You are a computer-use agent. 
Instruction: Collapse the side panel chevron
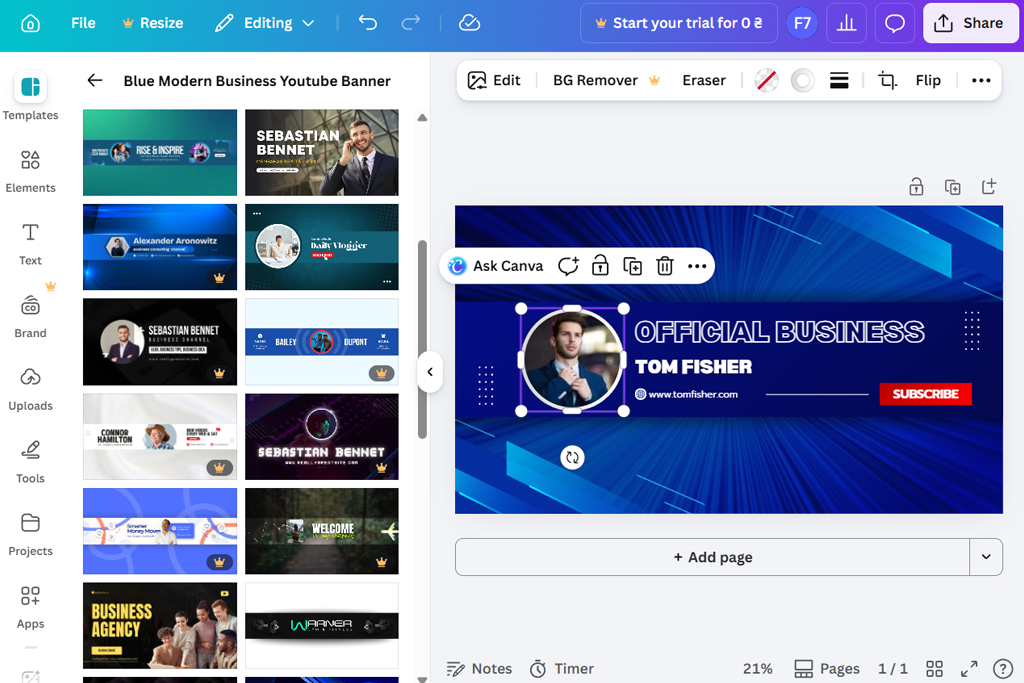click(430, 372)
